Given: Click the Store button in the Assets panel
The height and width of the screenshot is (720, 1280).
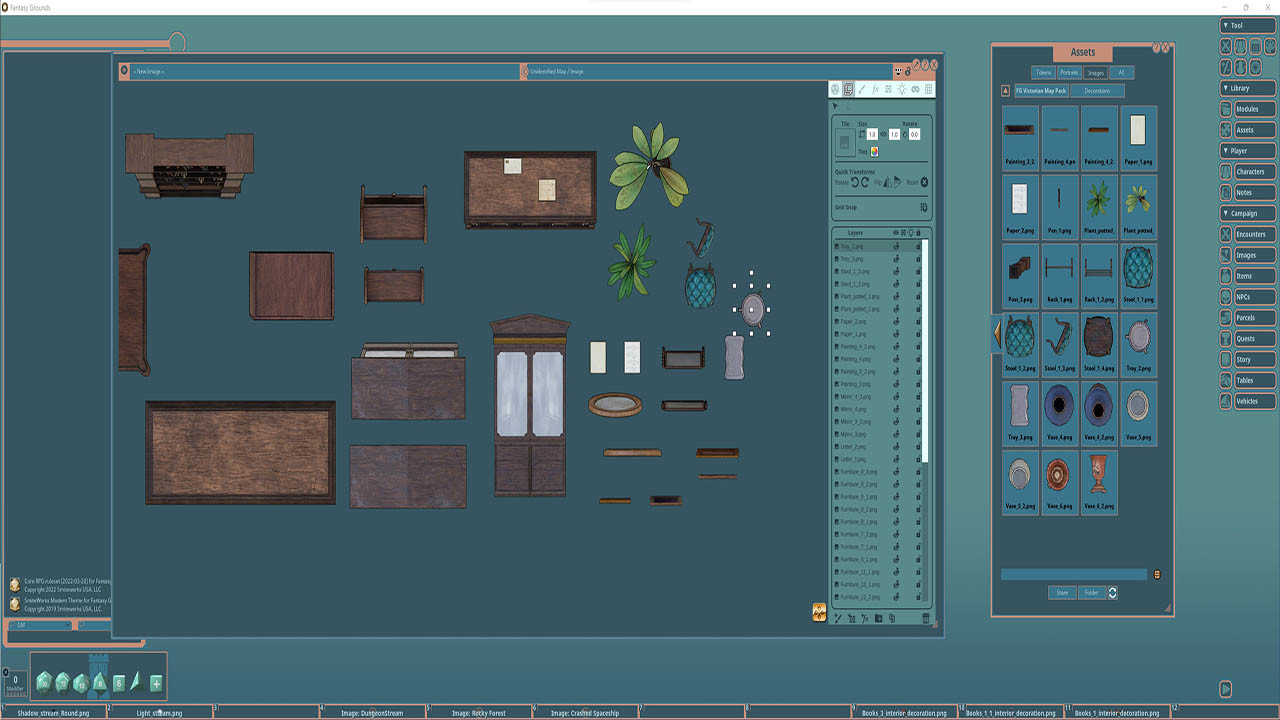Looking at the screenshot, I should [1061, 592].
